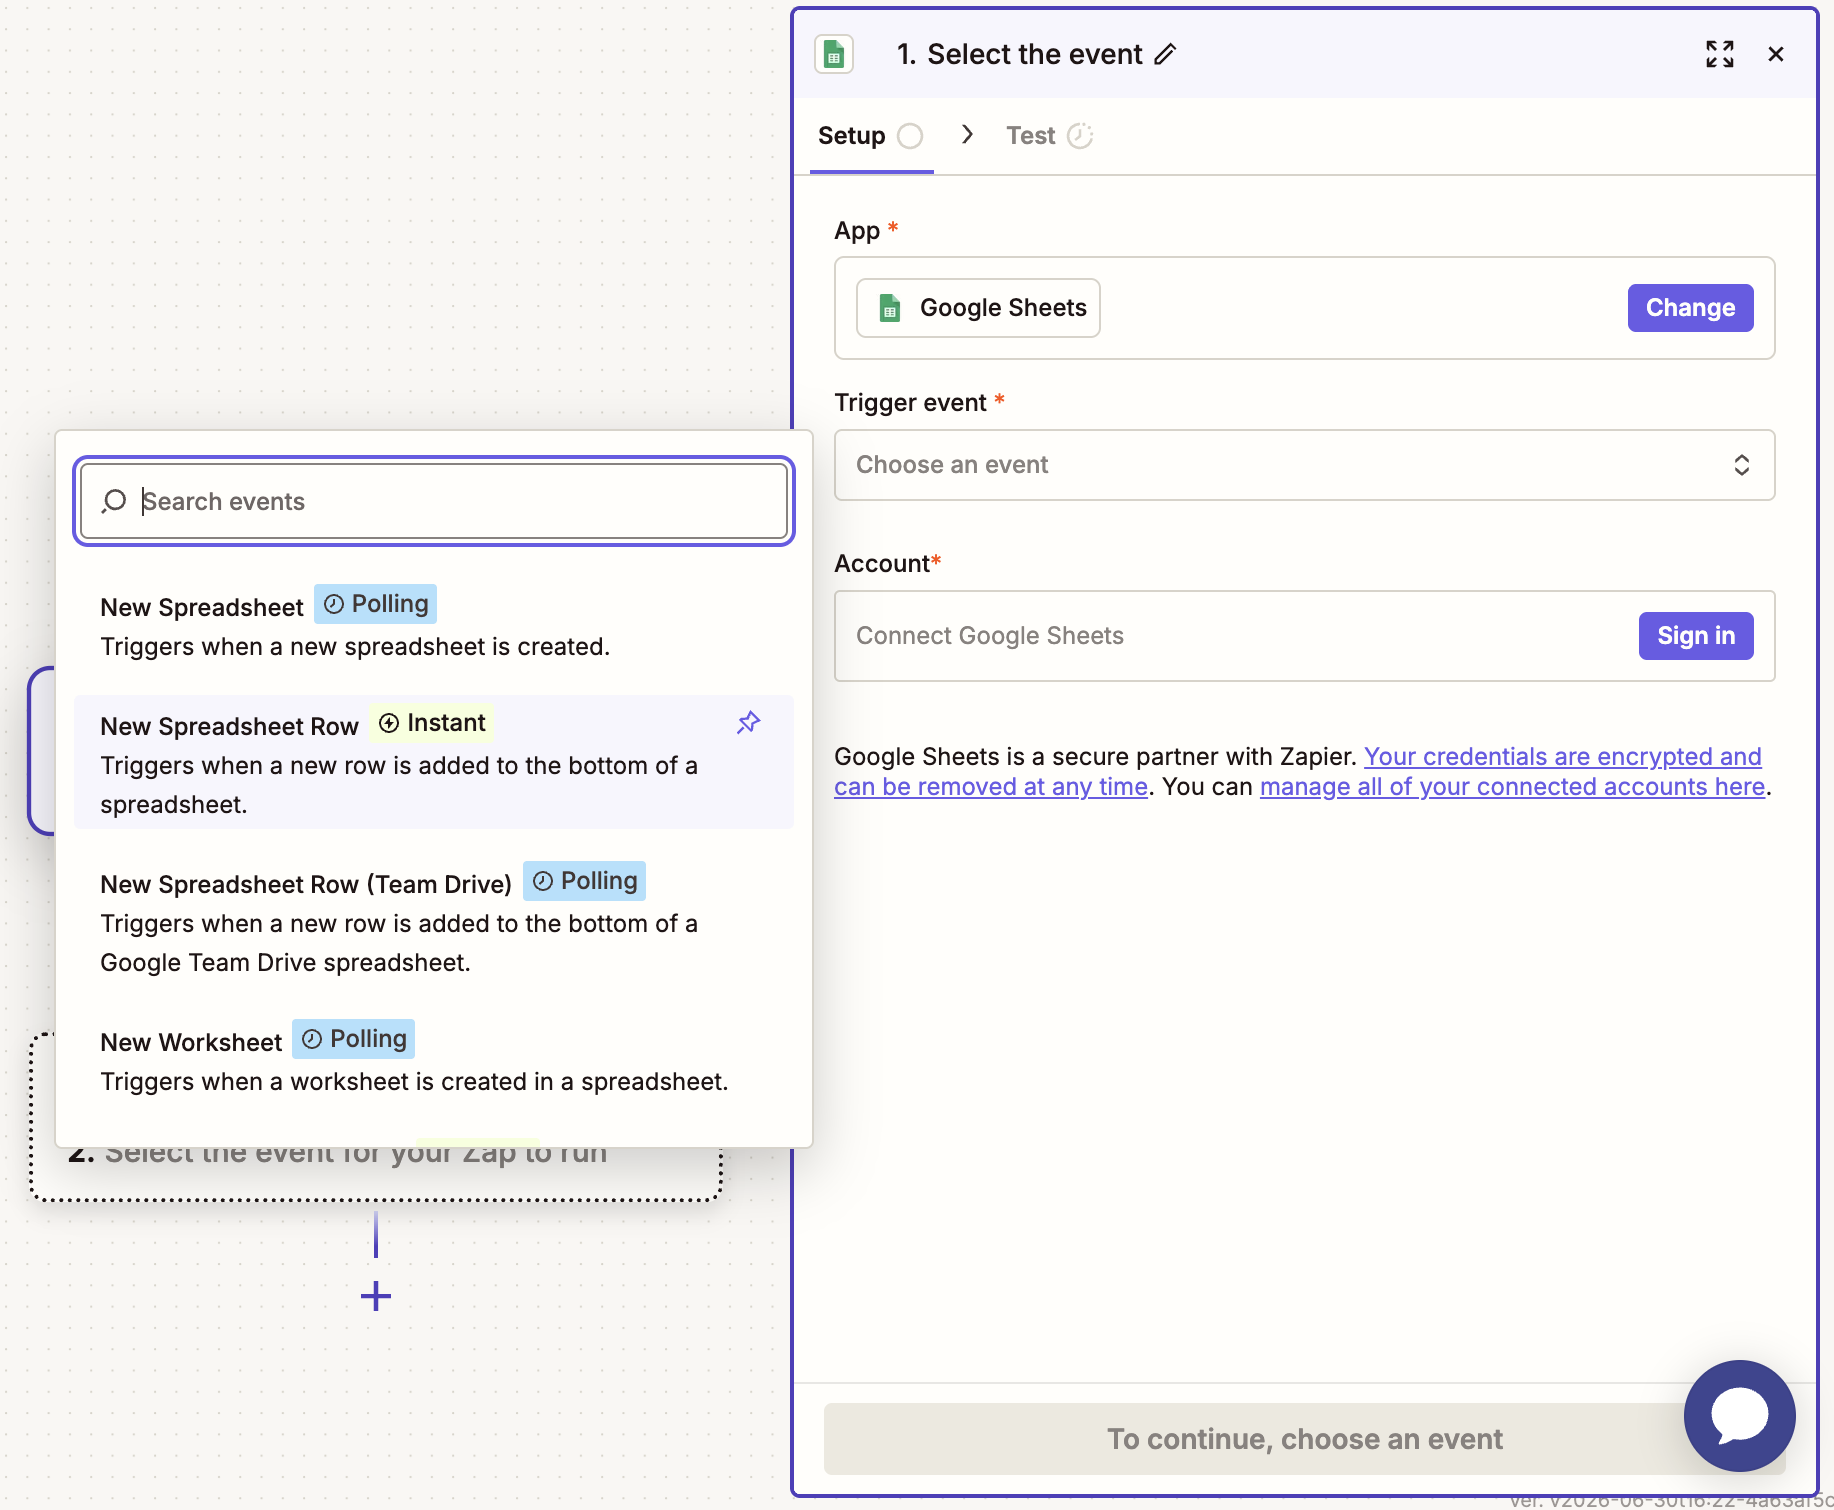The image size is (1834, 1510).
Task: Focus the Search events field
Action: [434, 501]
